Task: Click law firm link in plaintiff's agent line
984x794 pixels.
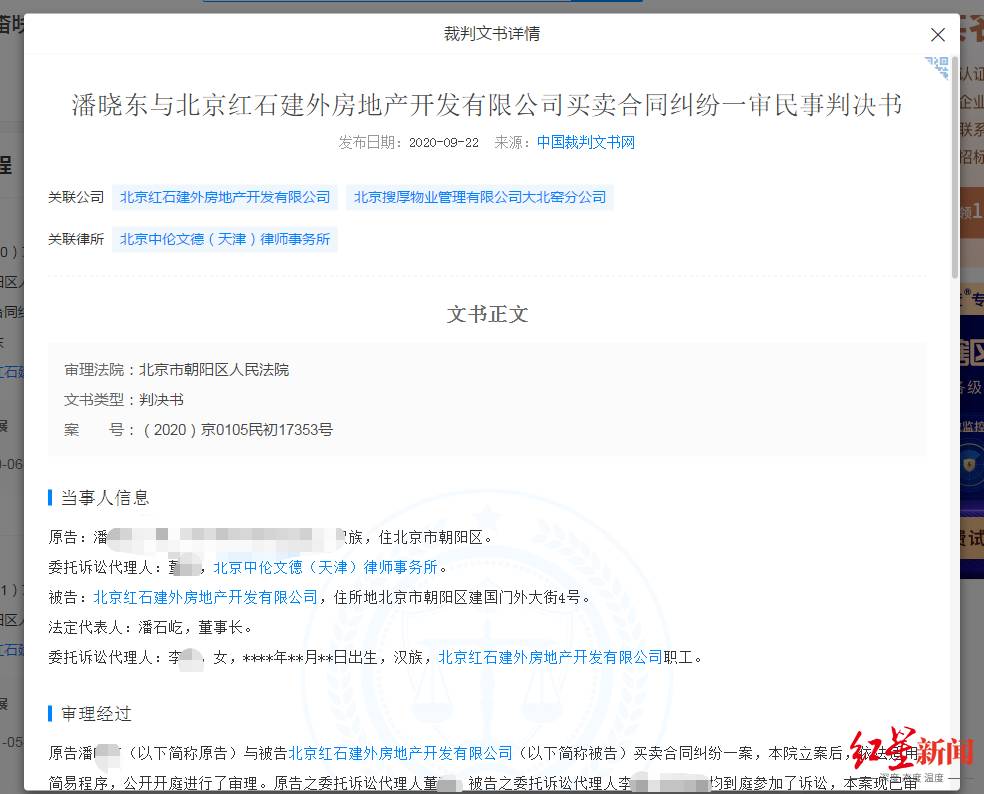Action: pos(325,567)
